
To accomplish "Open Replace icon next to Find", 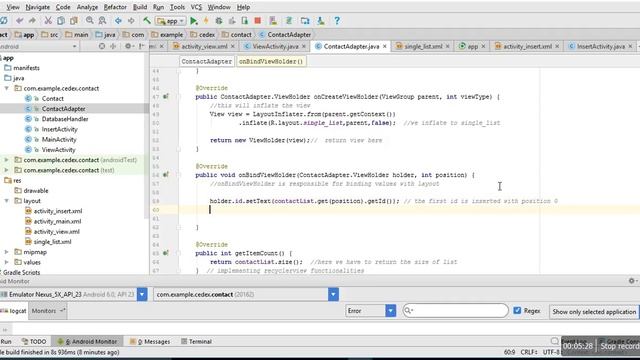I will coord(102,21).
